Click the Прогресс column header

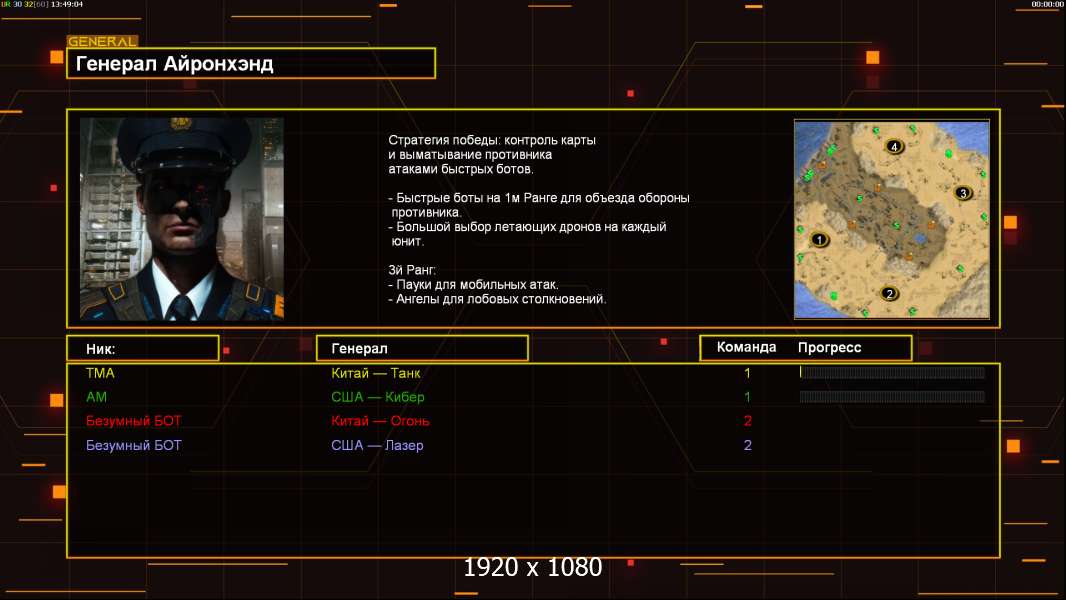829,348
